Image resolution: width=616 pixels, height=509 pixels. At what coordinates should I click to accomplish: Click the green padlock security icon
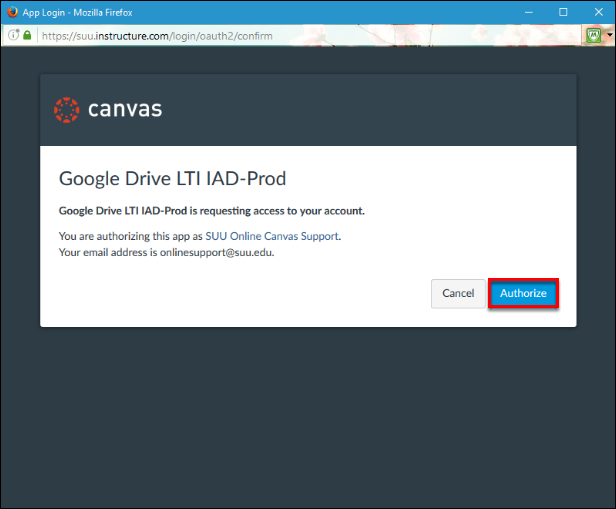27,35
